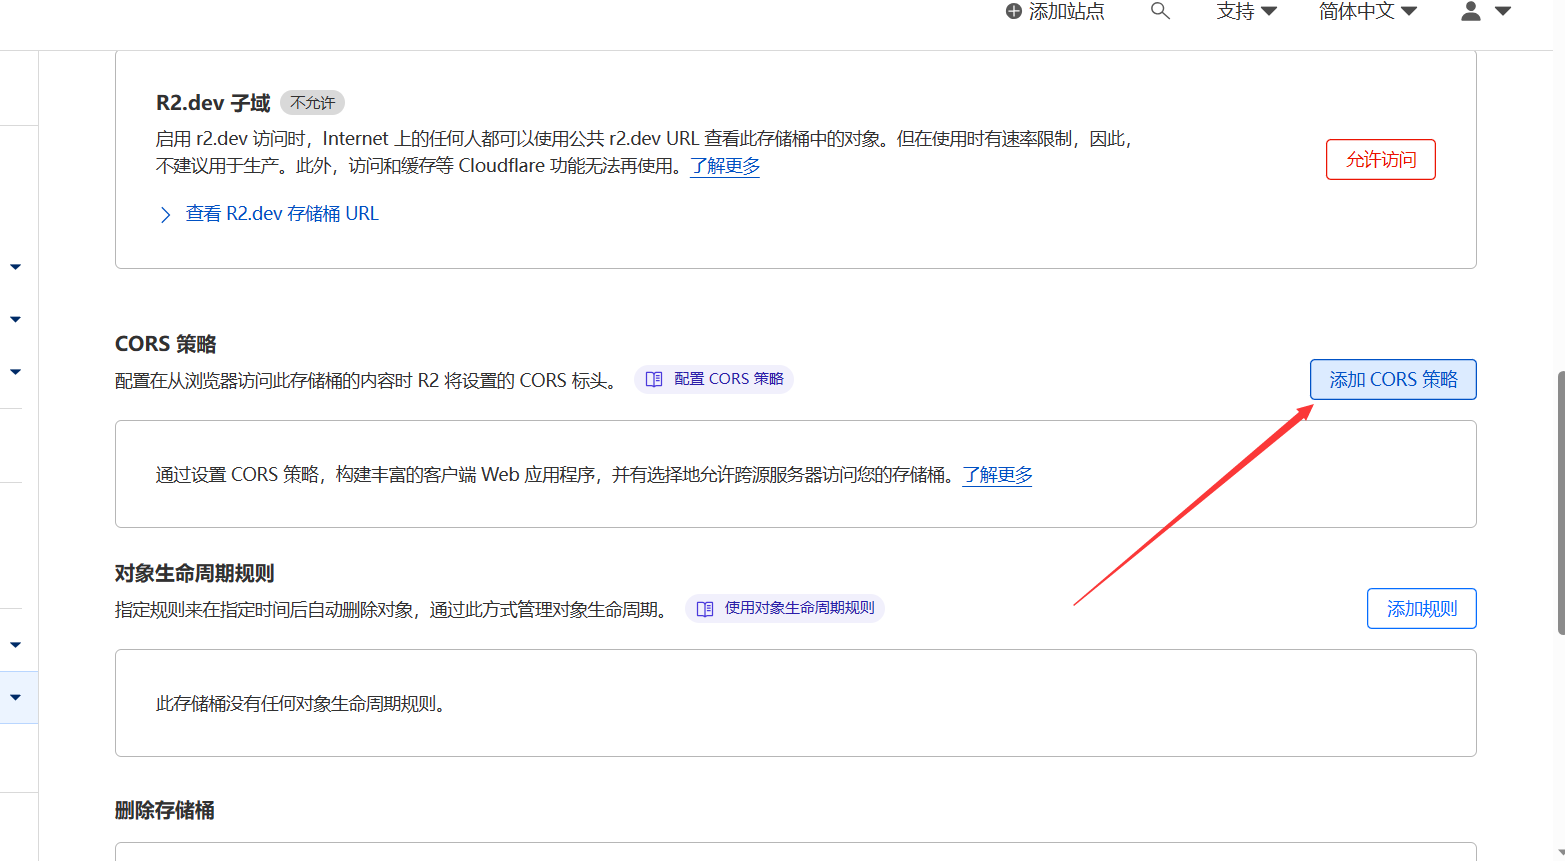Viewport: 1565px width, 861px height.
Task: Expand 查看 R2.dev 存储桶 URL
Action: tap(270, 214)
